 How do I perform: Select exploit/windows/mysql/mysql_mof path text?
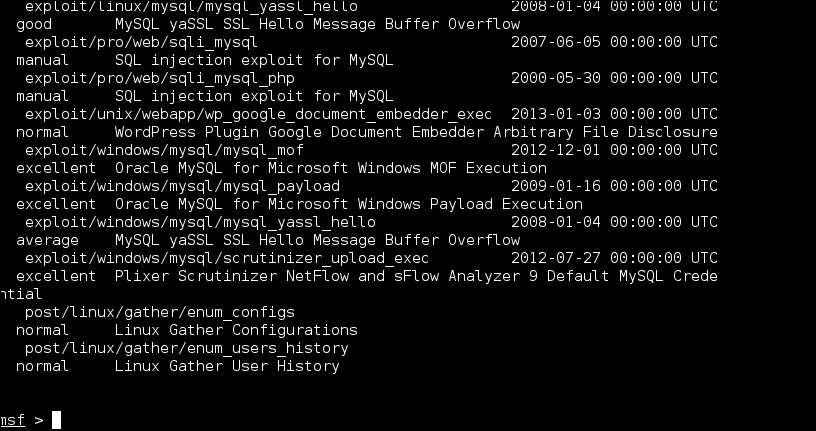click(x=164, y=150)
